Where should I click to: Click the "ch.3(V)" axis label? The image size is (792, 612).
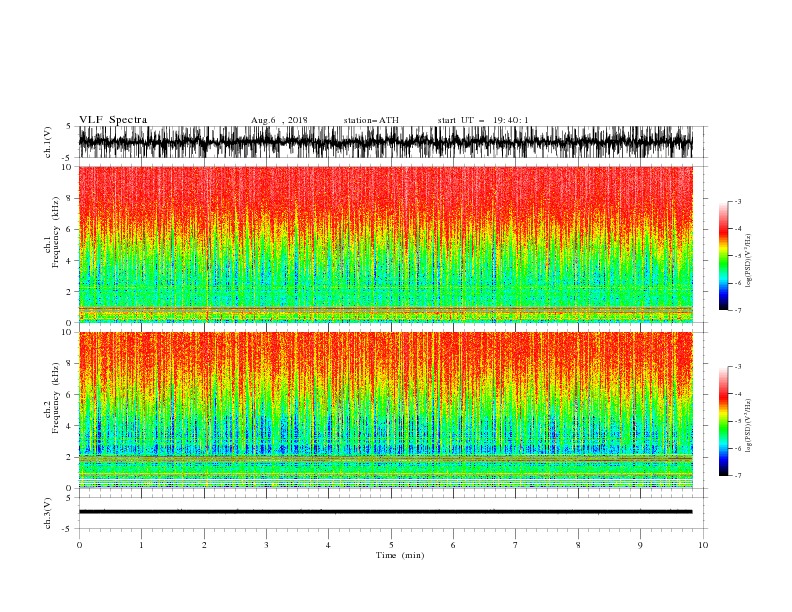click(x=48, y=513)
